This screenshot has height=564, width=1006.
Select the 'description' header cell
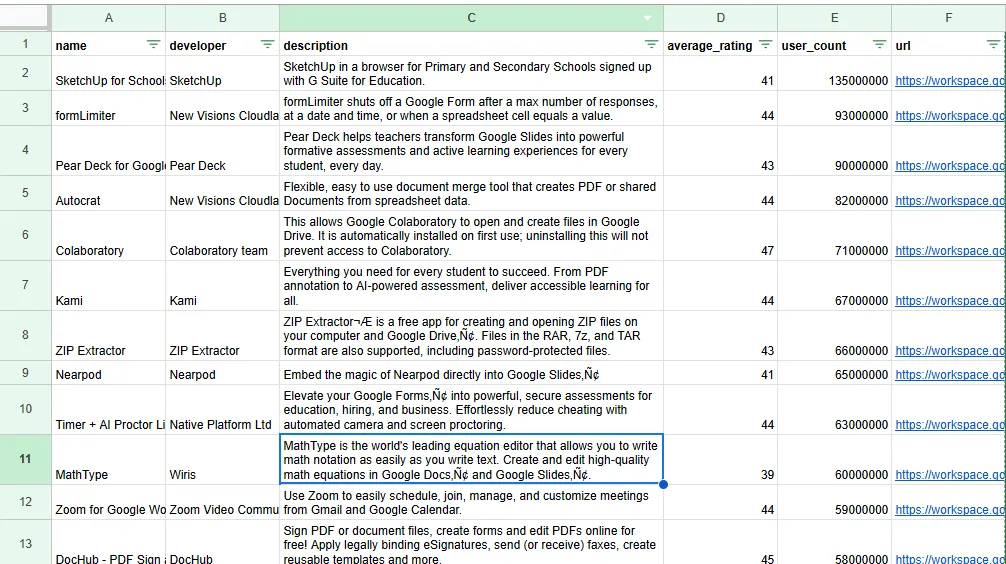point(472,44)
